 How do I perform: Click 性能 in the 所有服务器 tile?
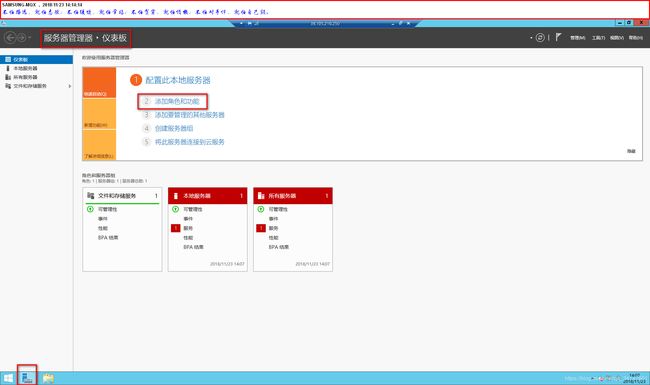(274, 238)
